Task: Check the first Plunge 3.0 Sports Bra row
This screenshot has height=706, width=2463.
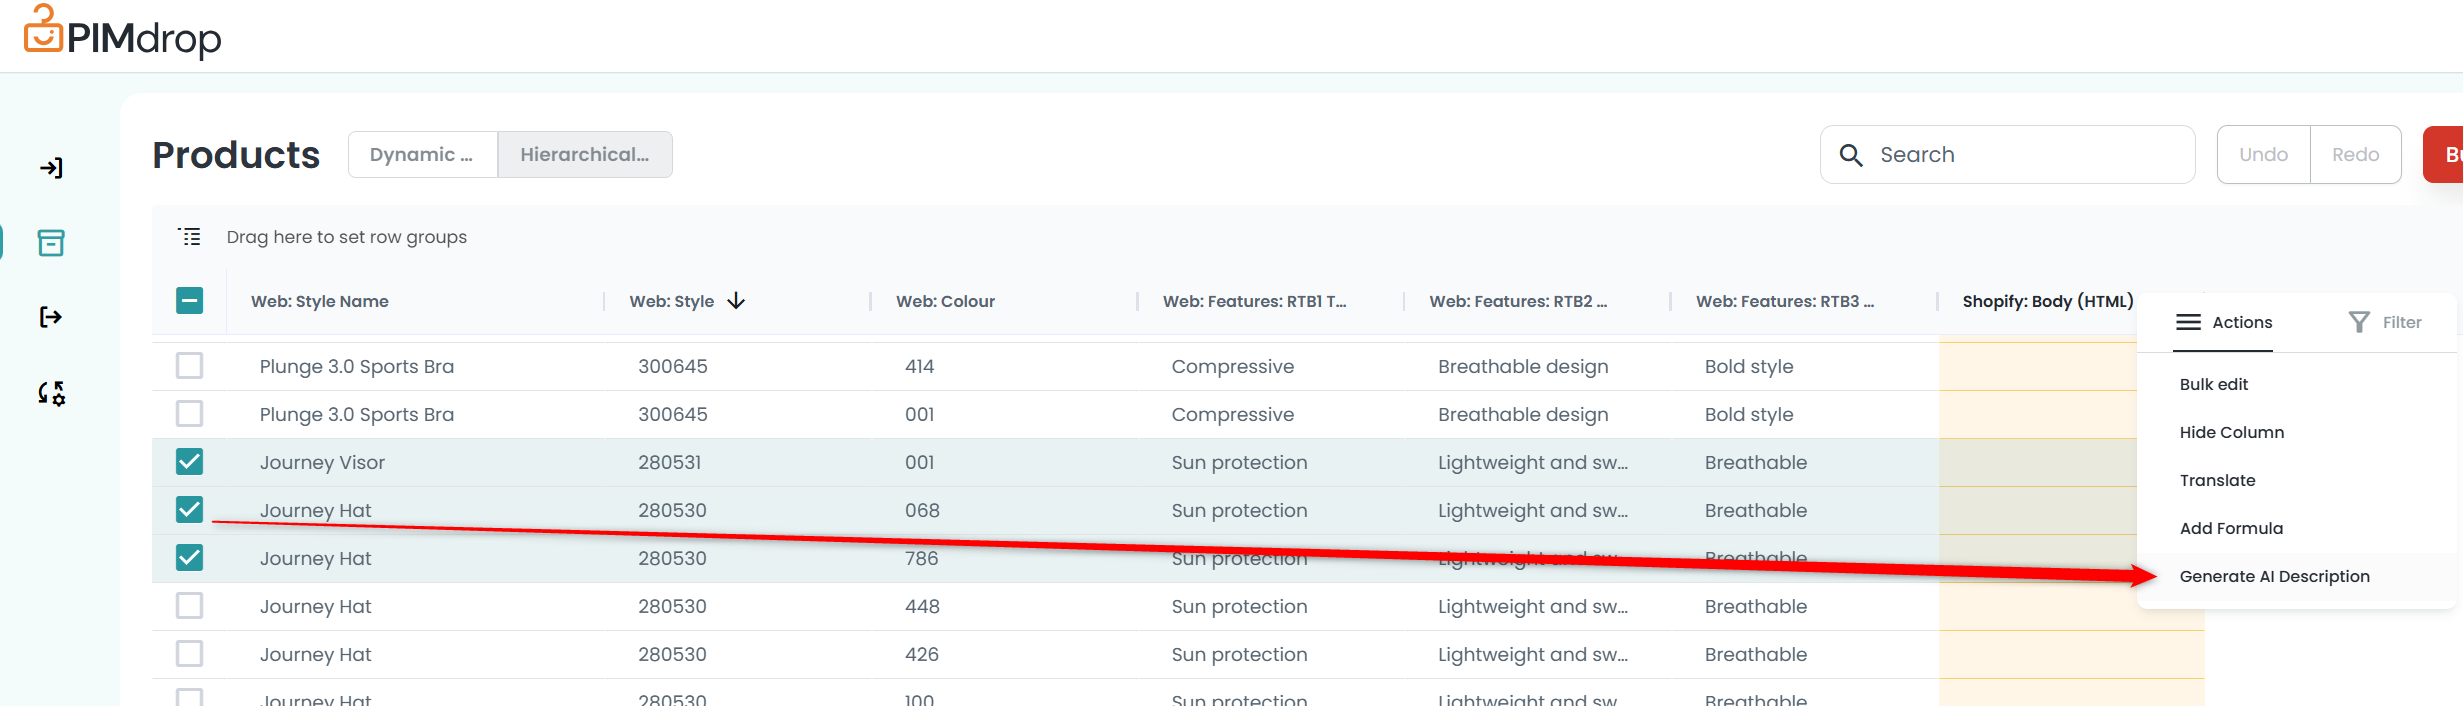Action: 190,366
